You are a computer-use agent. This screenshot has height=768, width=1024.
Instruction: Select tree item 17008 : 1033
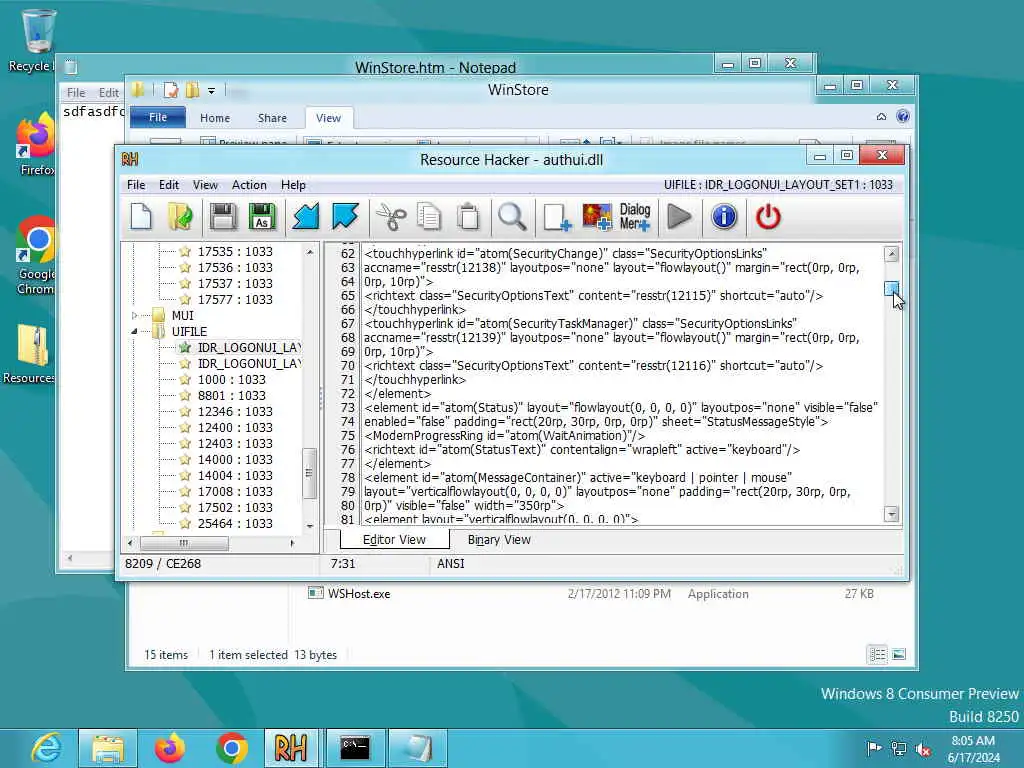[235, 492]
